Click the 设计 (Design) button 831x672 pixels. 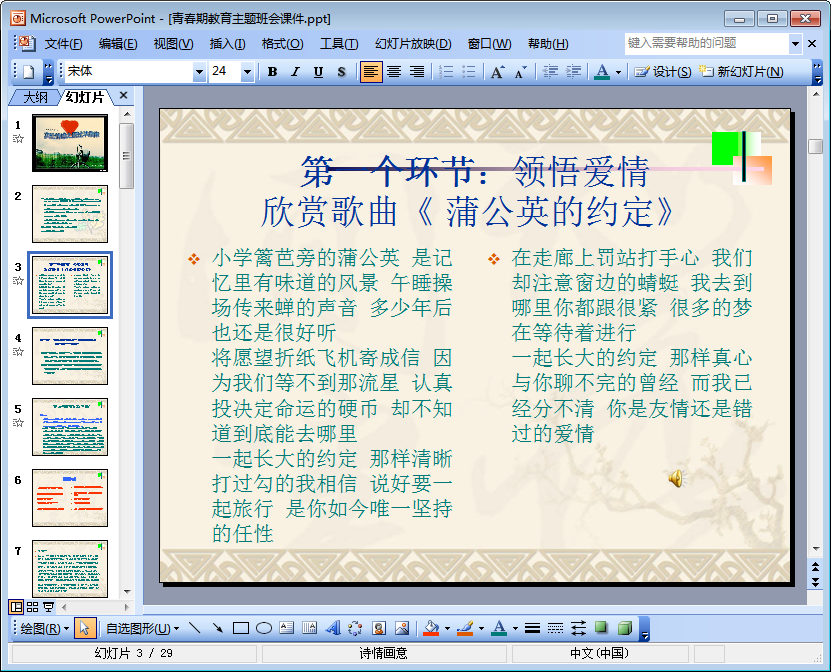(662, 72)
